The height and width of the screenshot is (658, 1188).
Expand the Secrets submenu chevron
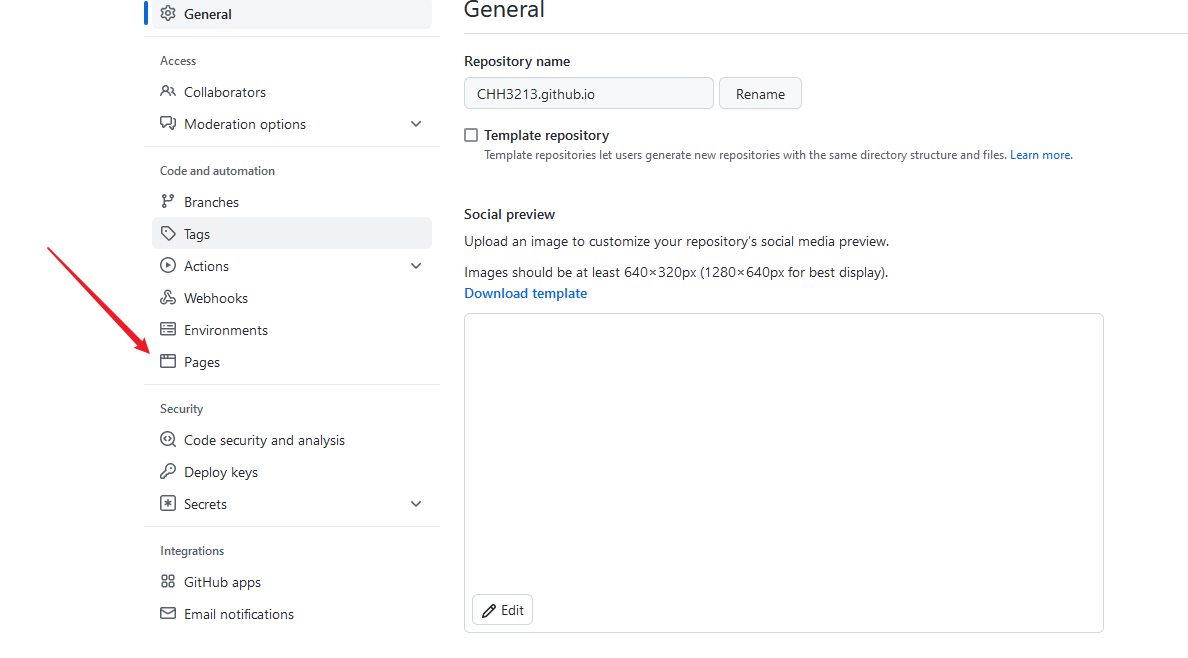coord(416,503)
